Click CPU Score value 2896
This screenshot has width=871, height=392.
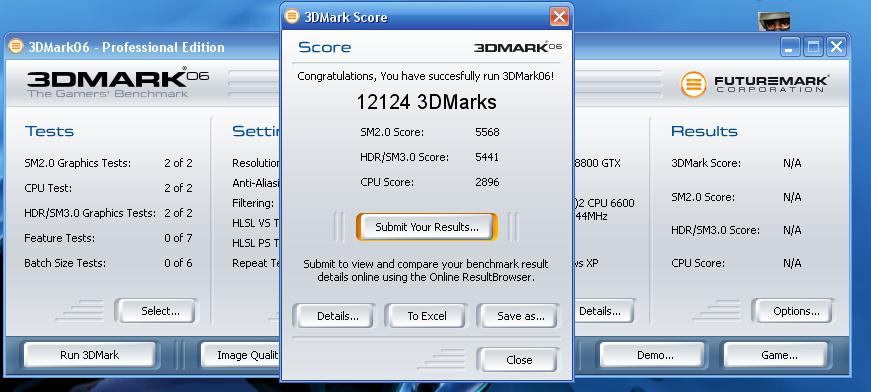pos(487,182)
